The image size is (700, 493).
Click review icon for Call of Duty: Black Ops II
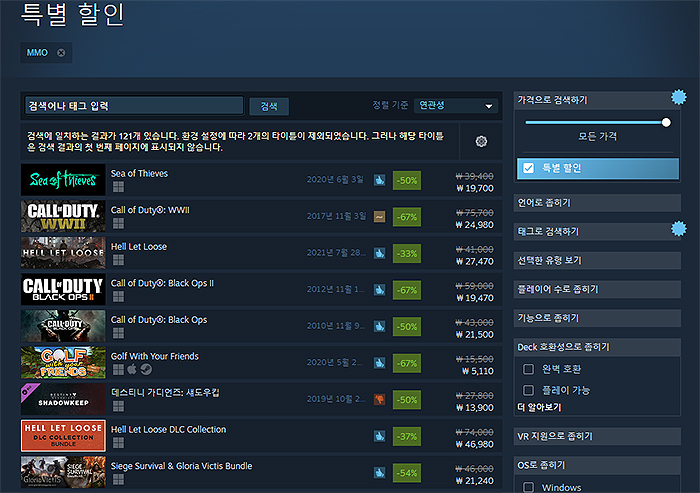[379, 290]
